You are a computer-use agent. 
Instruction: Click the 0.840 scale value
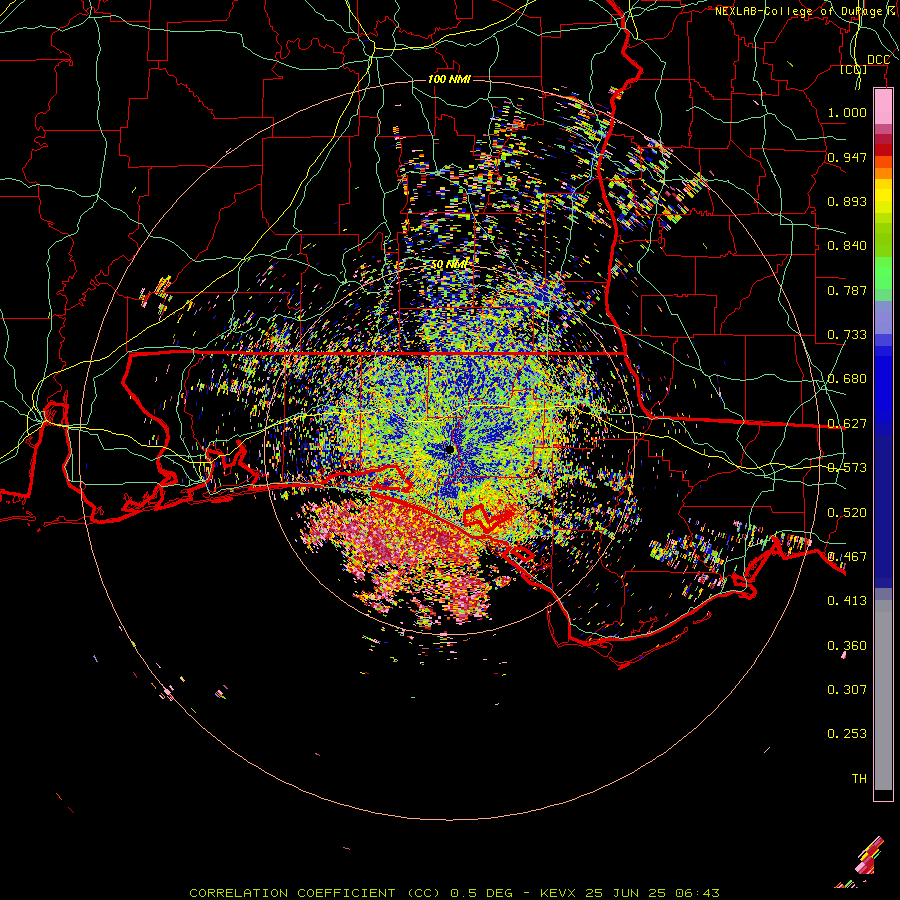[847, 246]
